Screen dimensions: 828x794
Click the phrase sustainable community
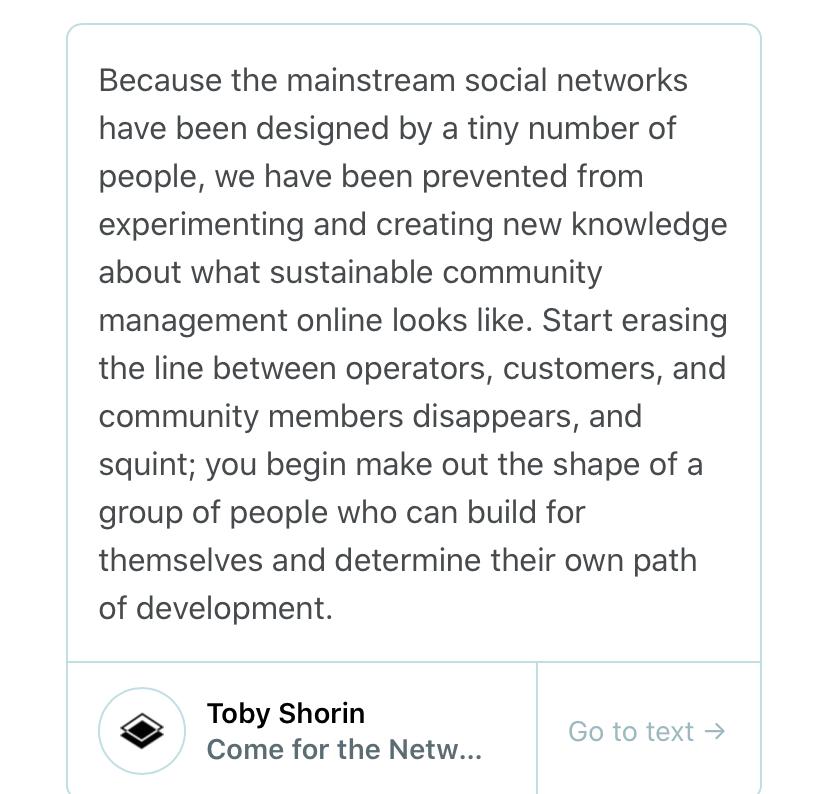[x=436, y=272]
